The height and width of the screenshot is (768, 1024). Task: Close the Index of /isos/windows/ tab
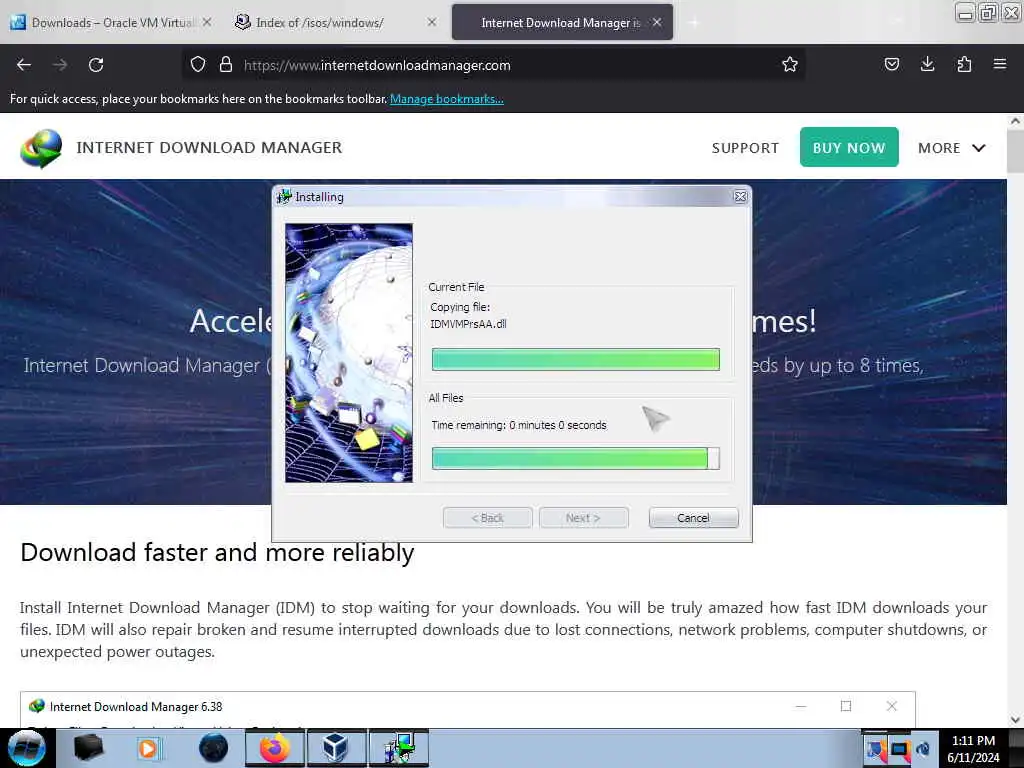pyautogui.click(x=432, y=22)
